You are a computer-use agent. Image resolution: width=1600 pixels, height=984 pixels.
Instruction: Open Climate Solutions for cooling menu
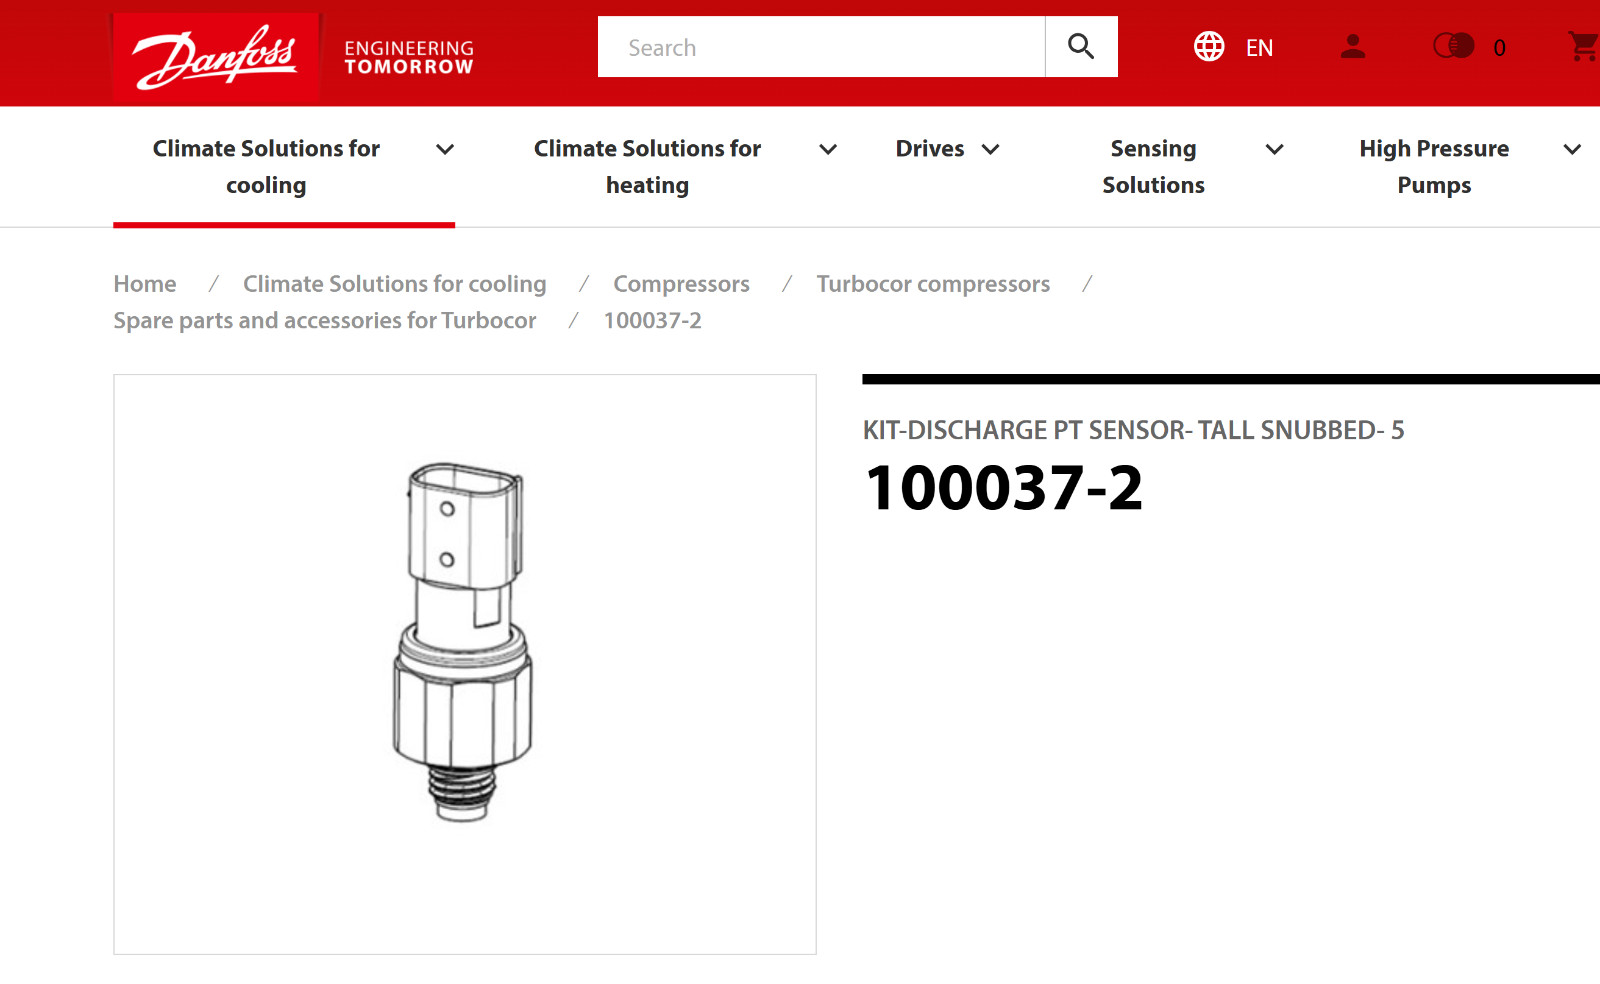[x=266, y=167]
